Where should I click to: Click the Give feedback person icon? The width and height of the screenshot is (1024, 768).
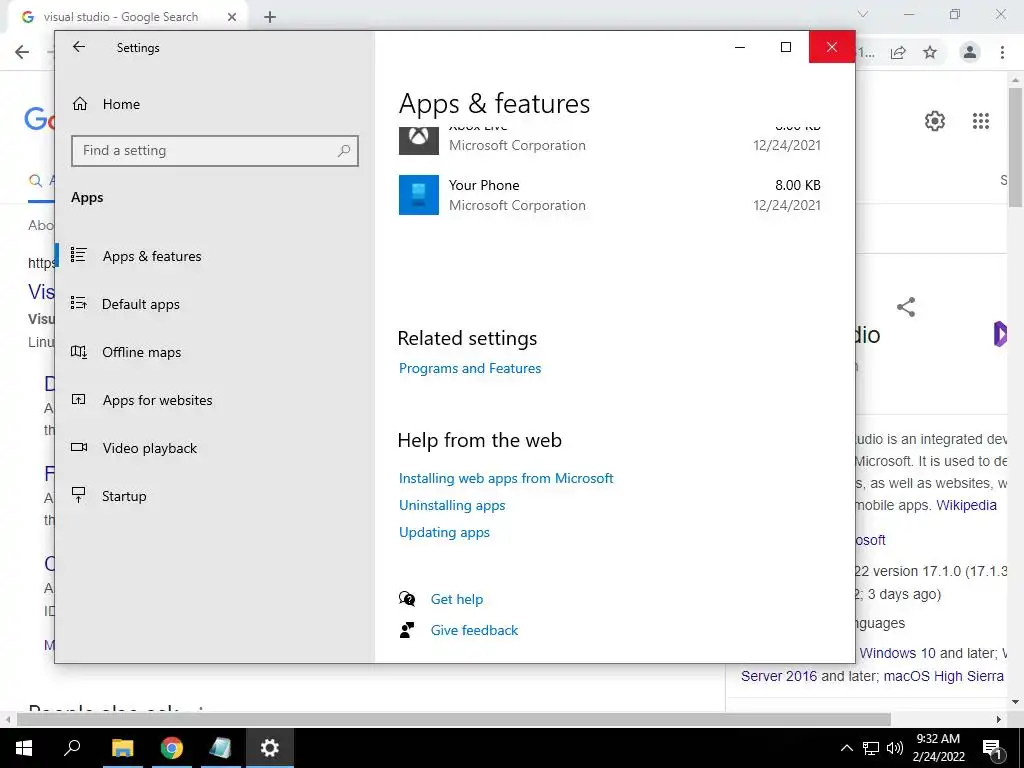407,630
